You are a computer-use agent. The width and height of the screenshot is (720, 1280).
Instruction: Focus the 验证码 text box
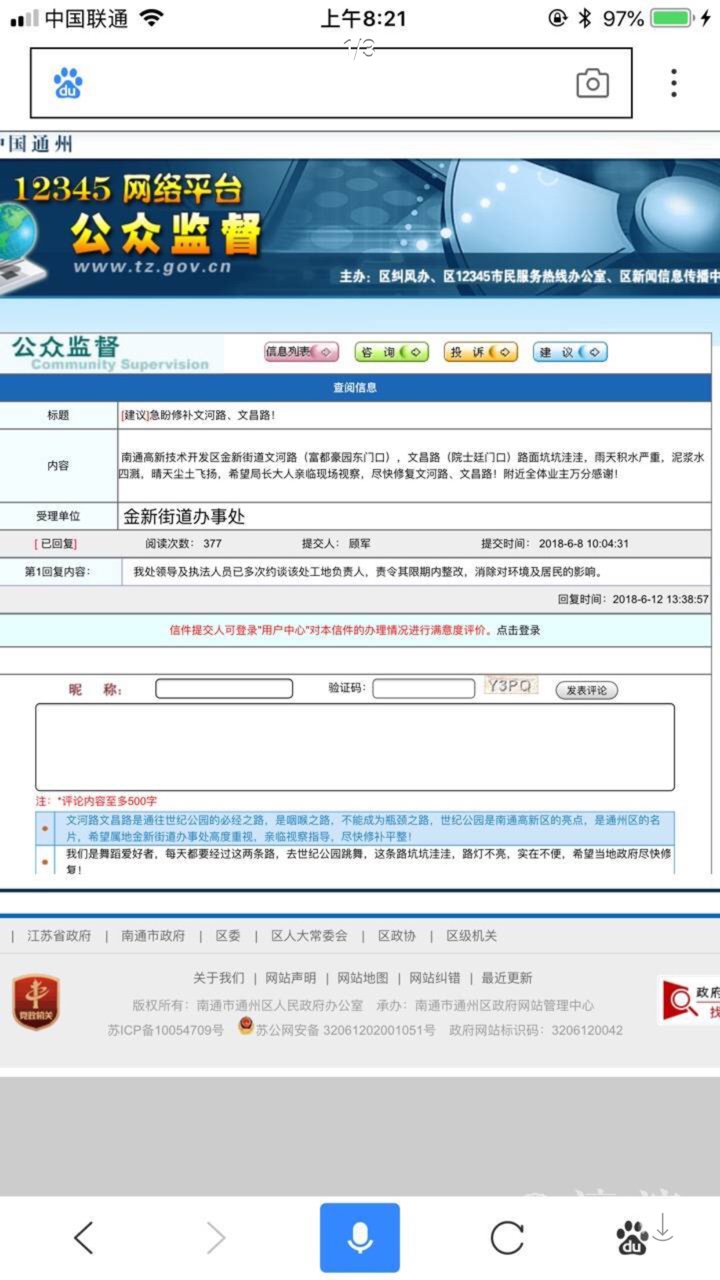pyautogui.click(x=423, y=689)
